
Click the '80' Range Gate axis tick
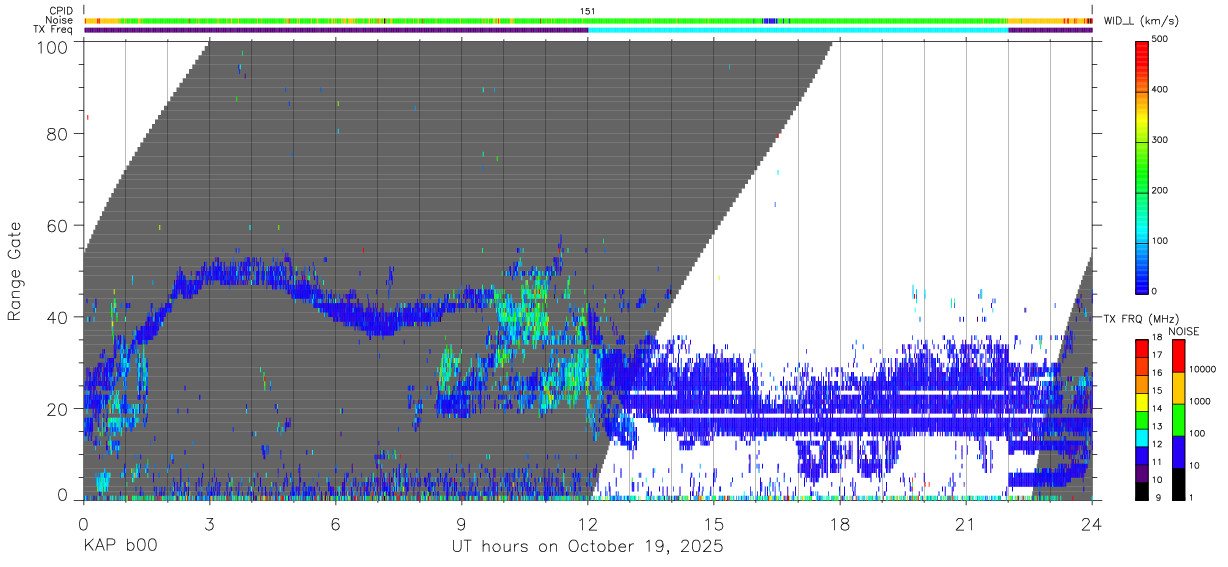[58, 134]
